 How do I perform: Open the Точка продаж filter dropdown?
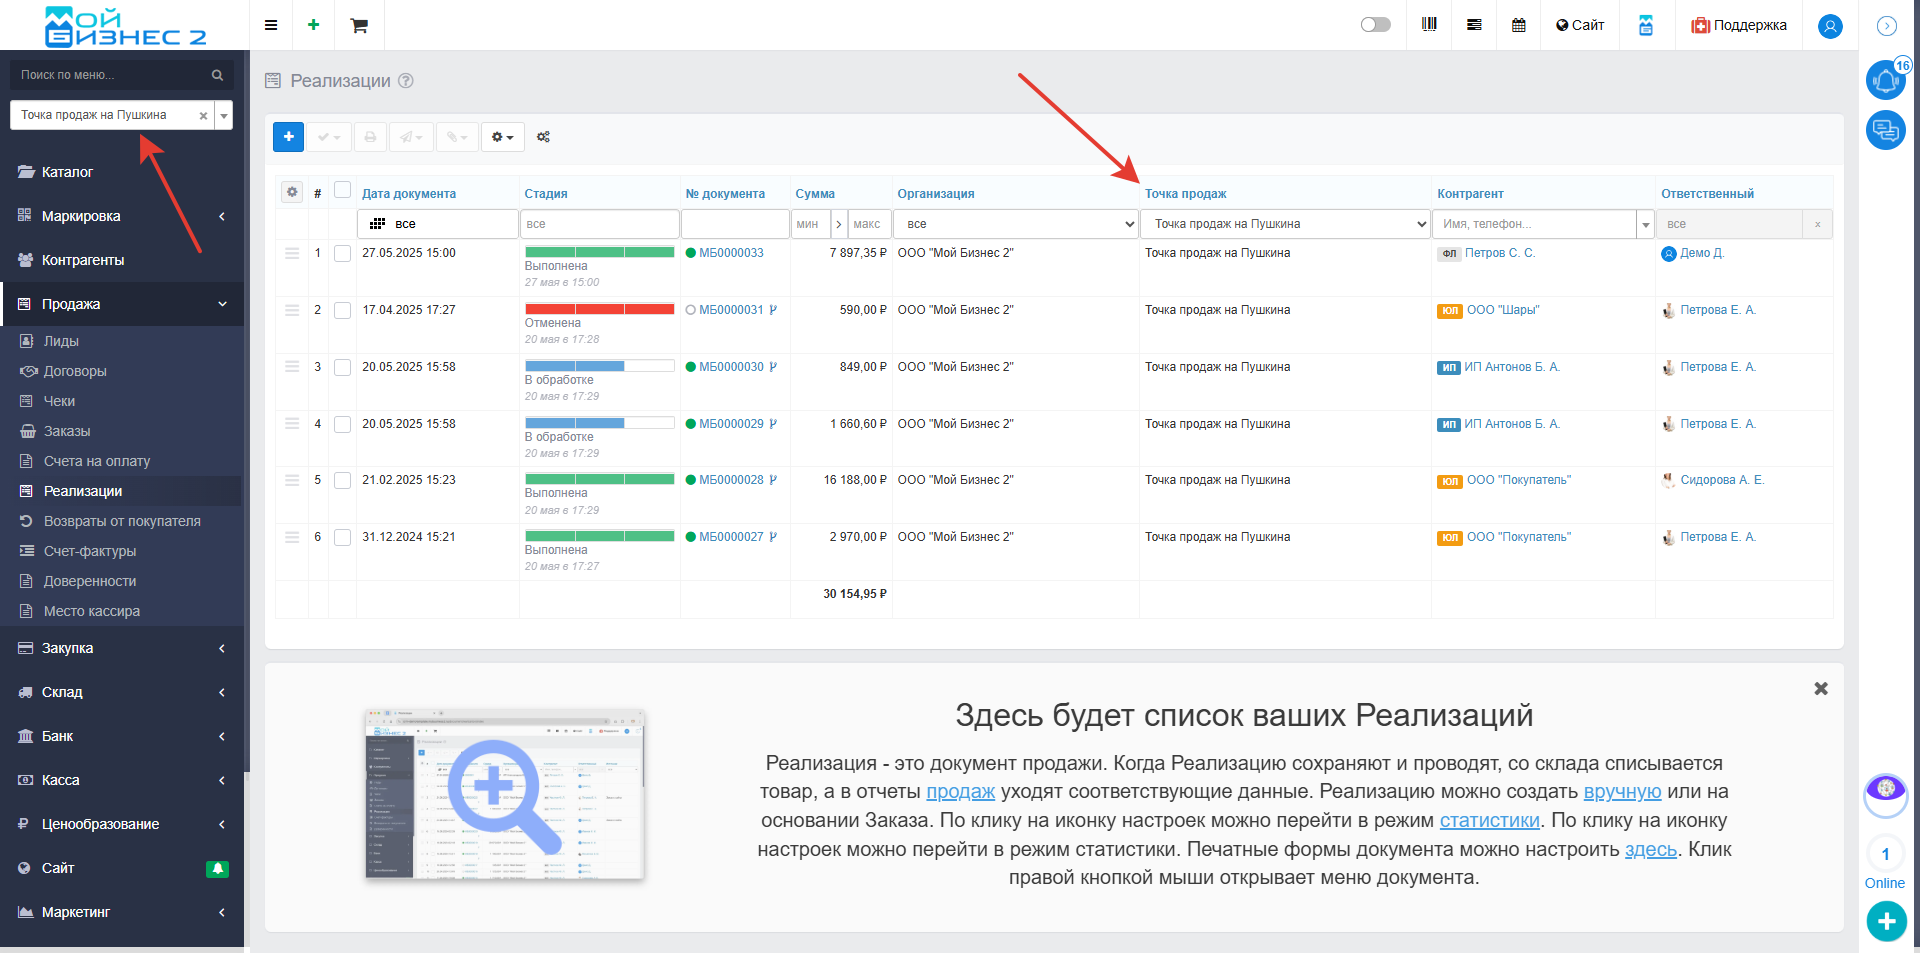(1285, 224)
